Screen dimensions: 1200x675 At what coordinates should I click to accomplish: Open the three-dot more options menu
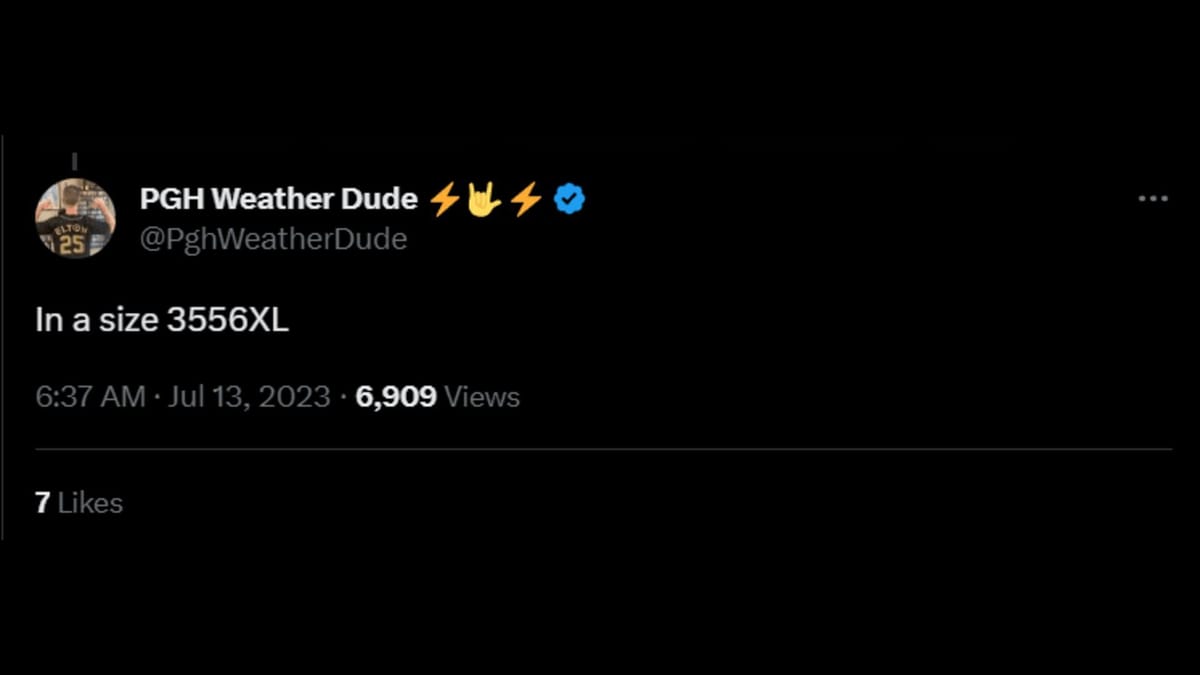1152,199
